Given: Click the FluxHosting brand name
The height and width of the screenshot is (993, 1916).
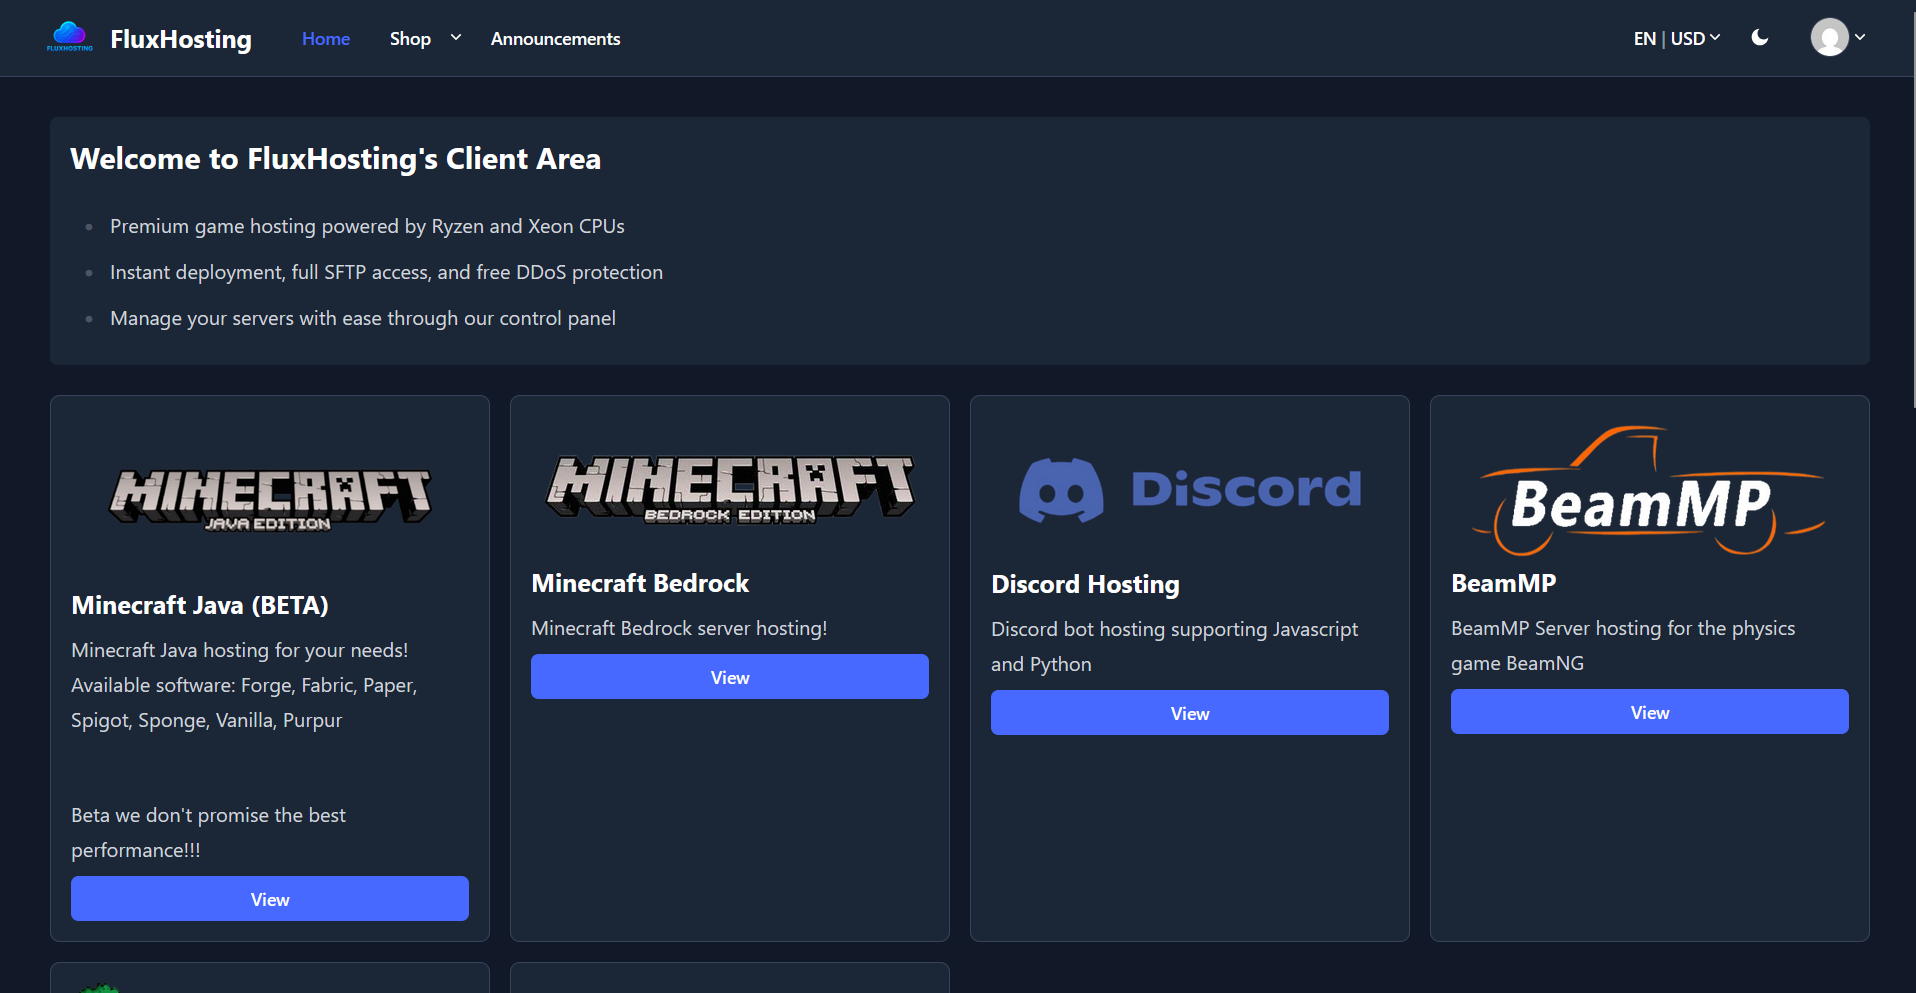Looking at the screenshot, I should point(181,39).
